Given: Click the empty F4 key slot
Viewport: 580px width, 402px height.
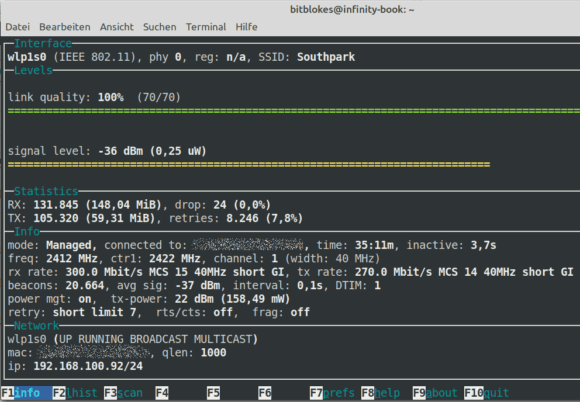Looking at the screenshot, I should click(x=162, y=392).
